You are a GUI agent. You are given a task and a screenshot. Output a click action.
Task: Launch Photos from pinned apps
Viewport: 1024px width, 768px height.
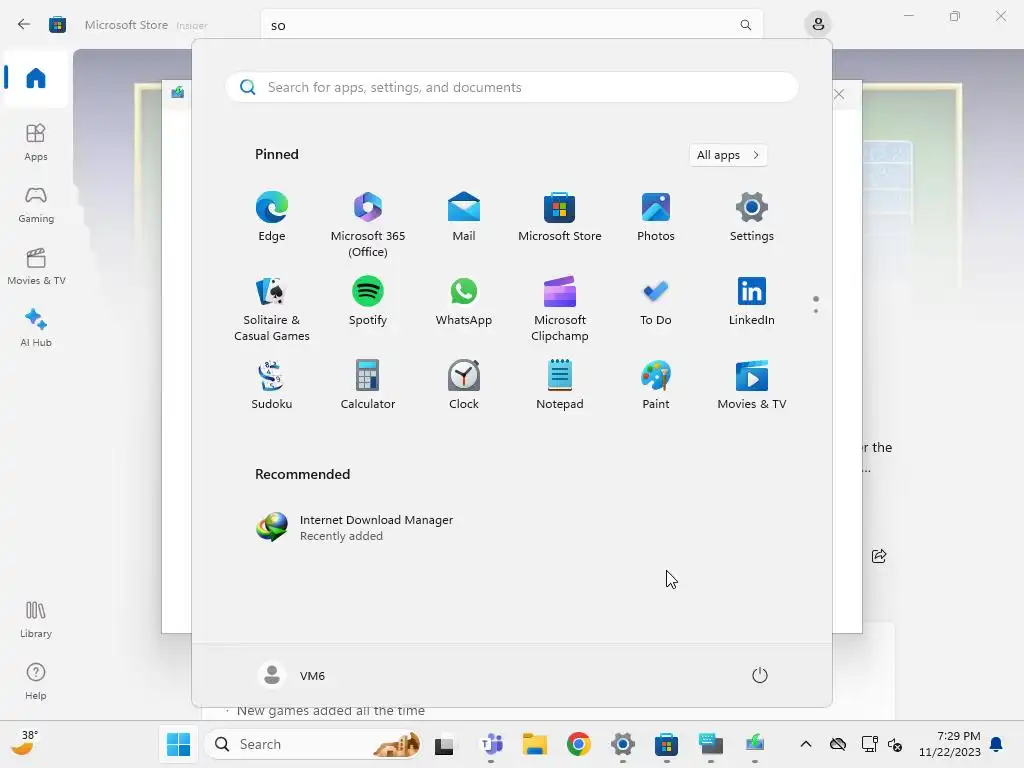tap(656, 216)
